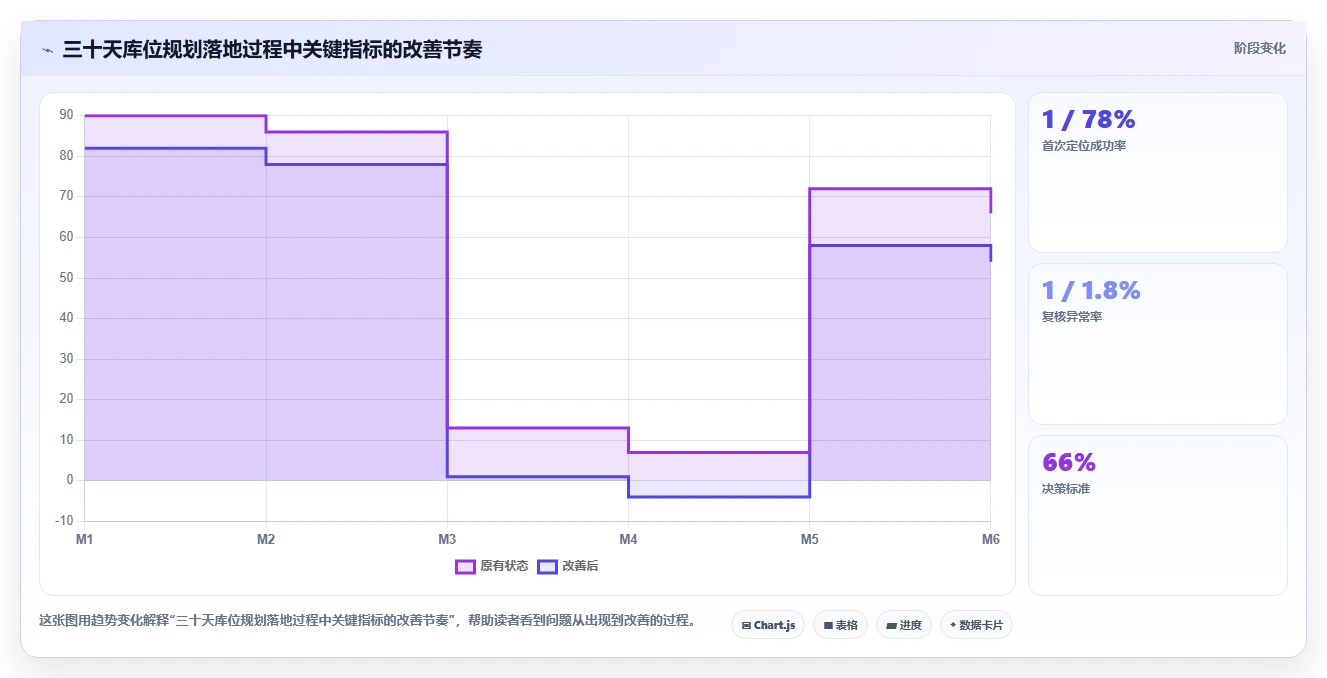Image resolution: width=1327 pixels, height=678 pixels.
Task: Click the icon inside the 表格 tag
Action: [828, 626]
